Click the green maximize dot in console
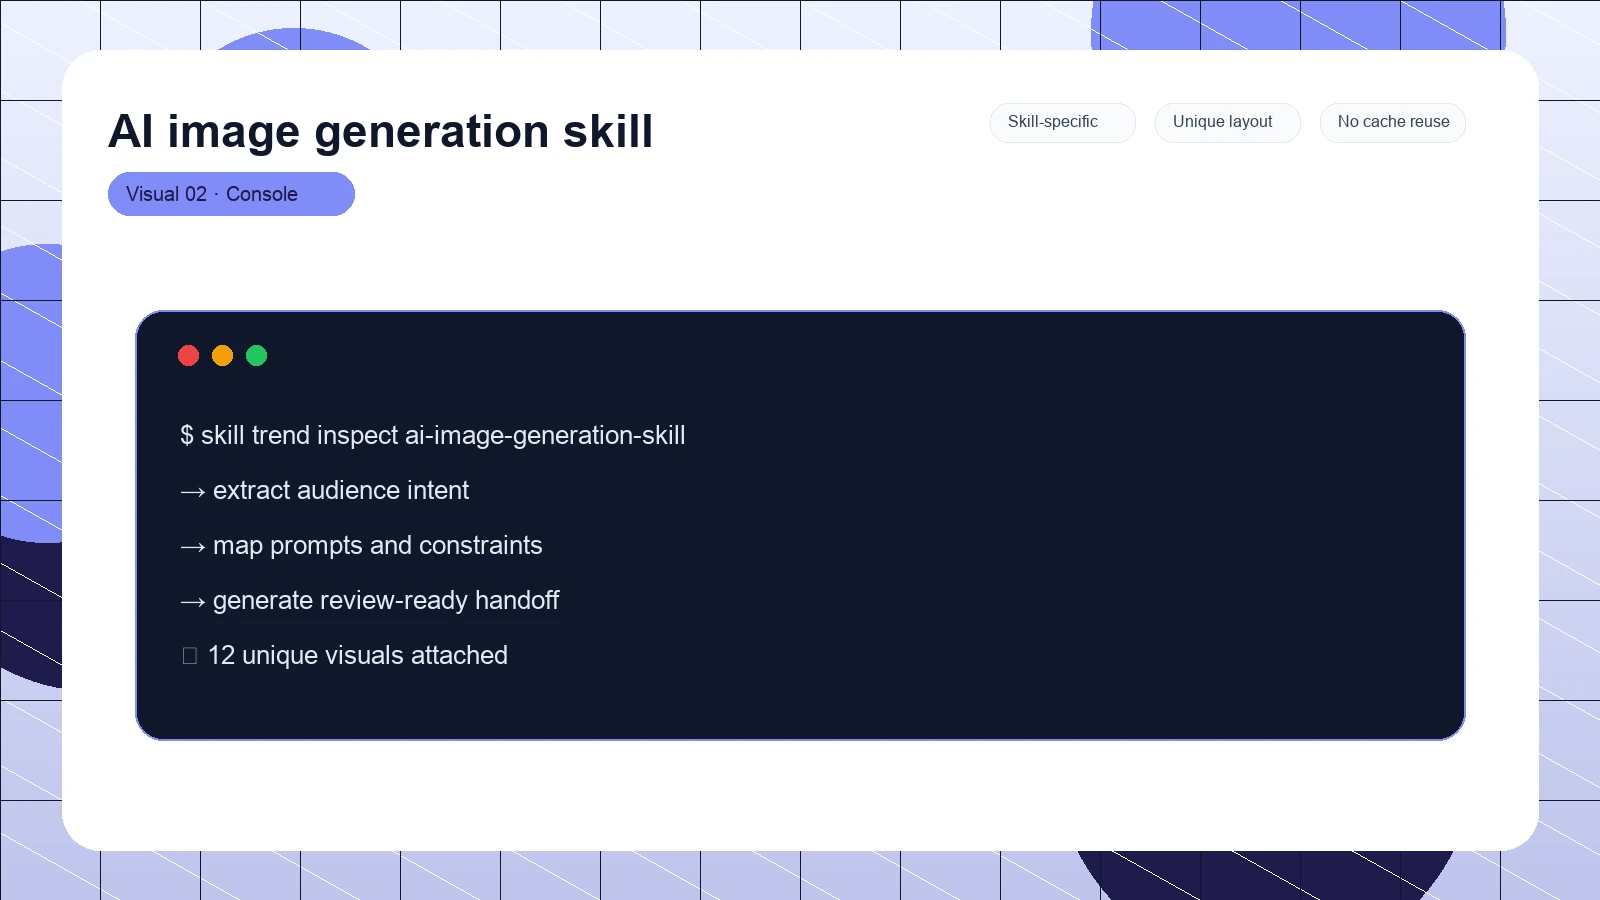 (x=256, y=355)
